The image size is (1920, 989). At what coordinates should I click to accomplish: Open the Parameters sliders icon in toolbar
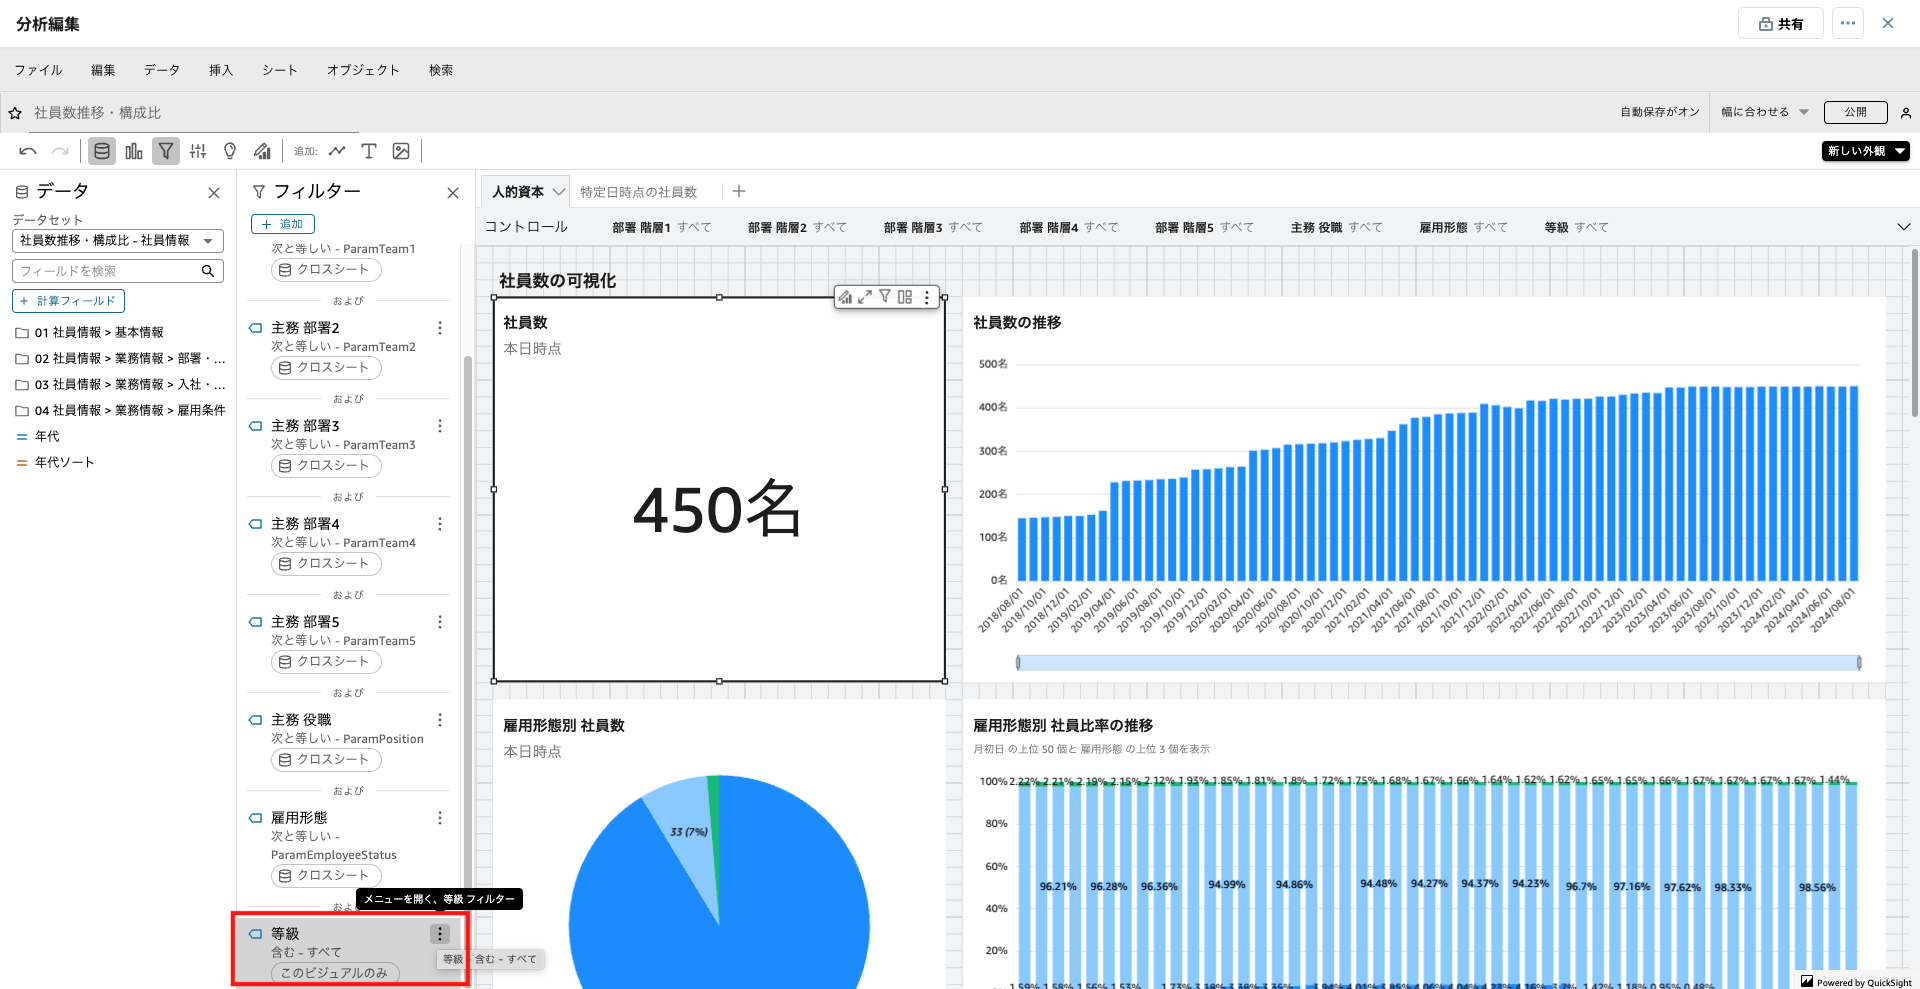[198, 151]
